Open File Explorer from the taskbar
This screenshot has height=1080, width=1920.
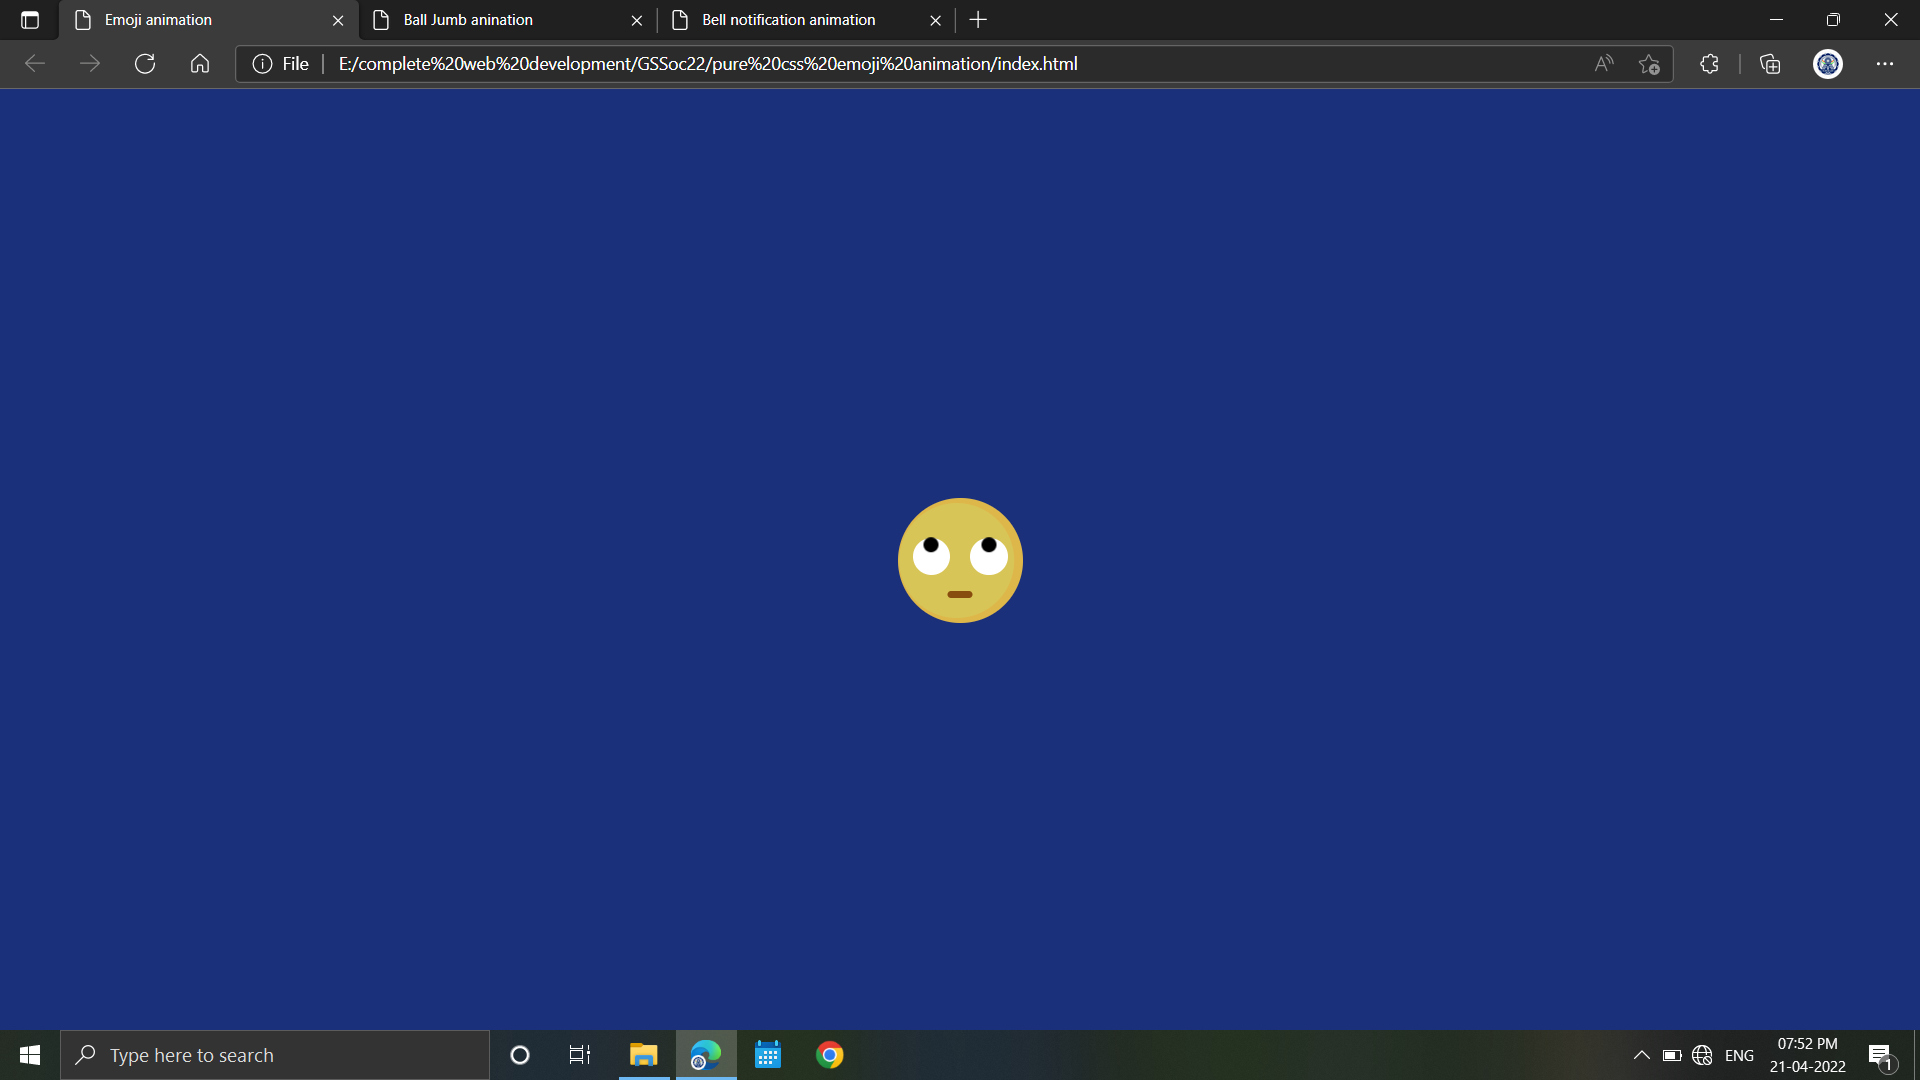643,1054
